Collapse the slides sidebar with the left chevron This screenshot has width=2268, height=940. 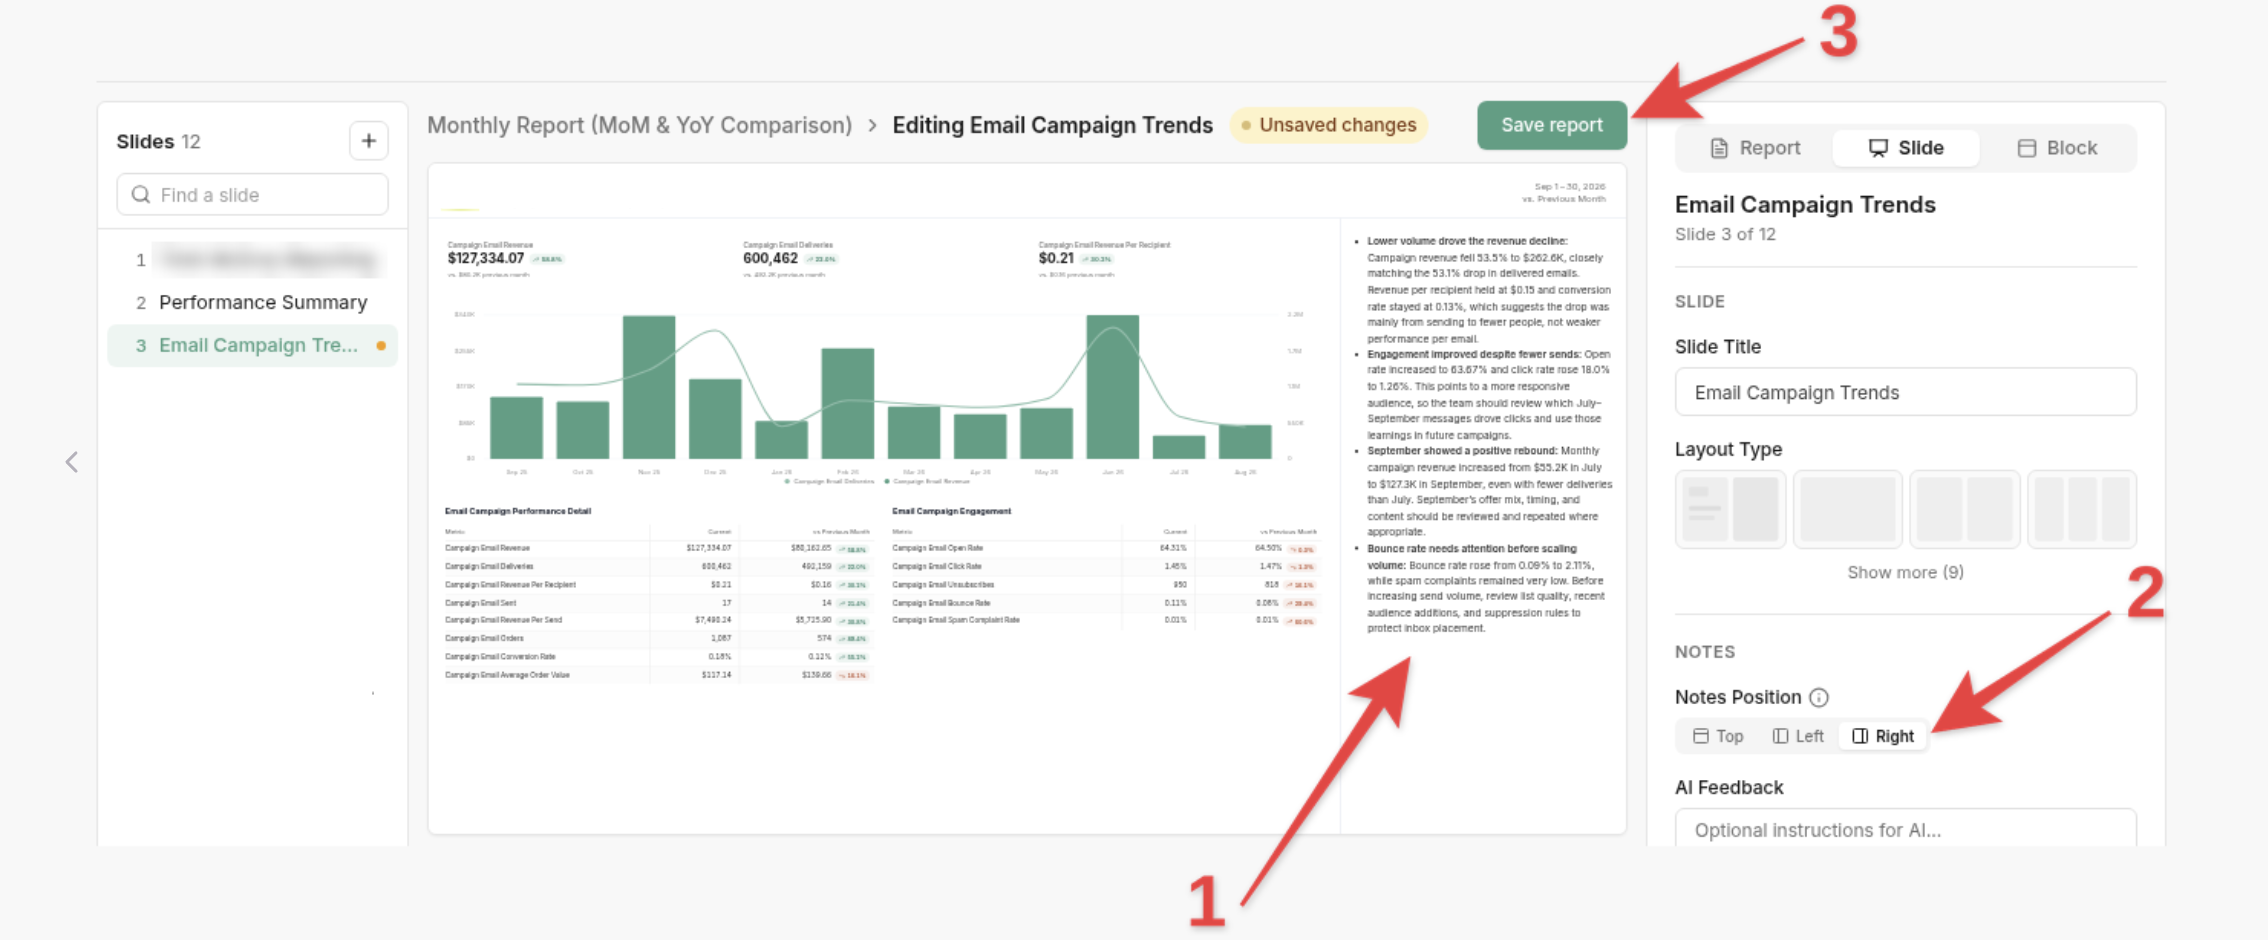(72, 462)
